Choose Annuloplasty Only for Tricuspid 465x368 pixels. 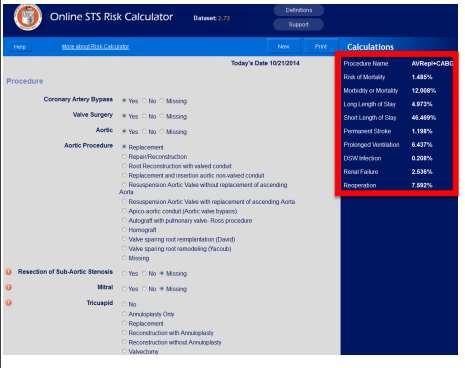(124, 313)
